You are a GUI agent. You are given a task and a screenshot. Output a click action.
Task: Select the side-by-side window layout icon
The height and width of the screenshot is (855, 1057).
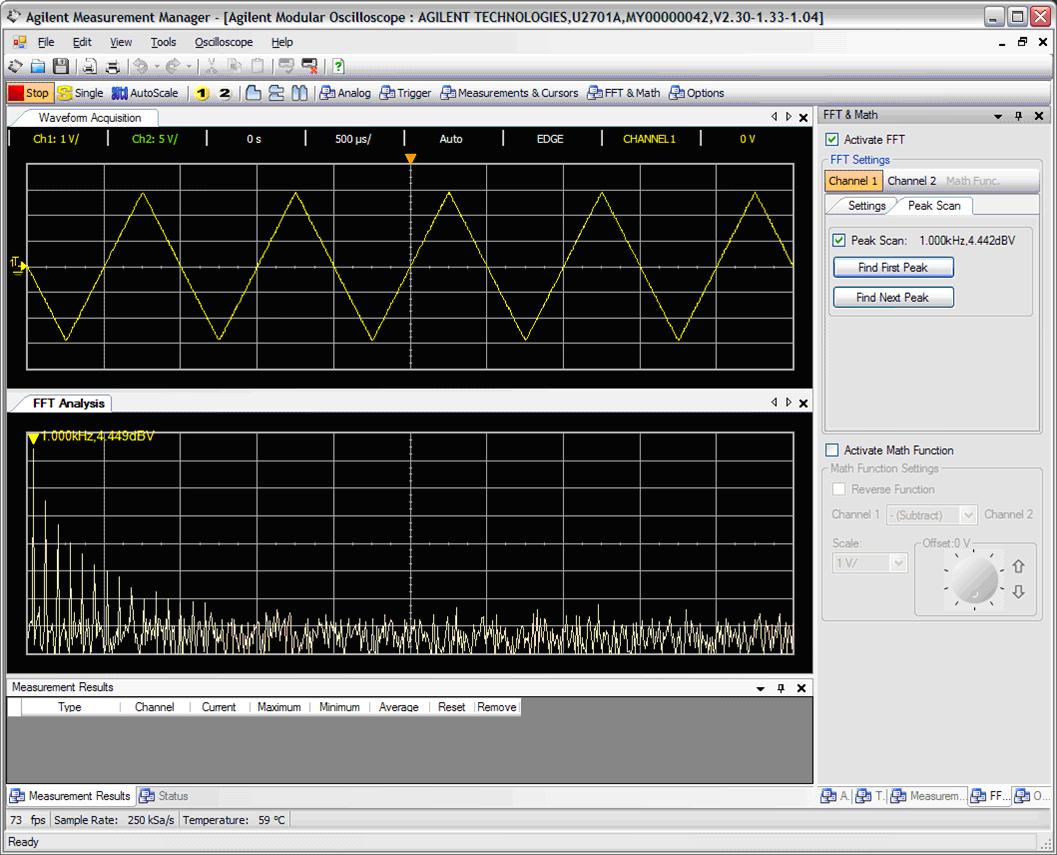299,93
